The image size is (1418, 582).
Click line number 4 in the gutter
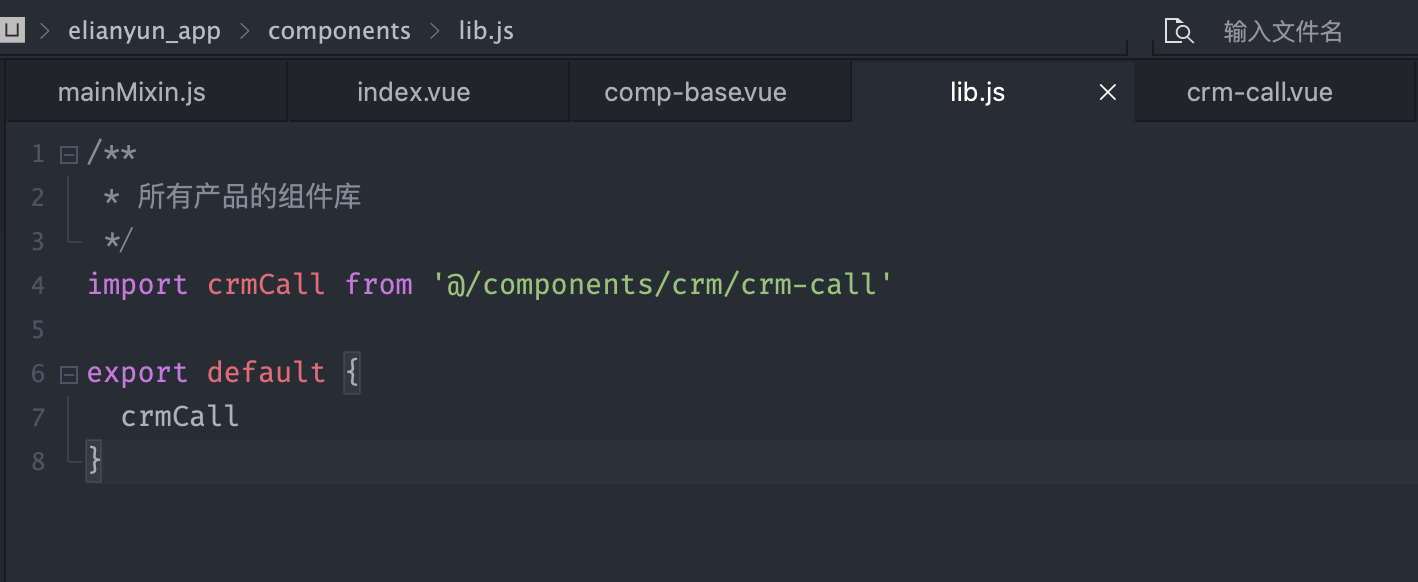click(38, 286)
